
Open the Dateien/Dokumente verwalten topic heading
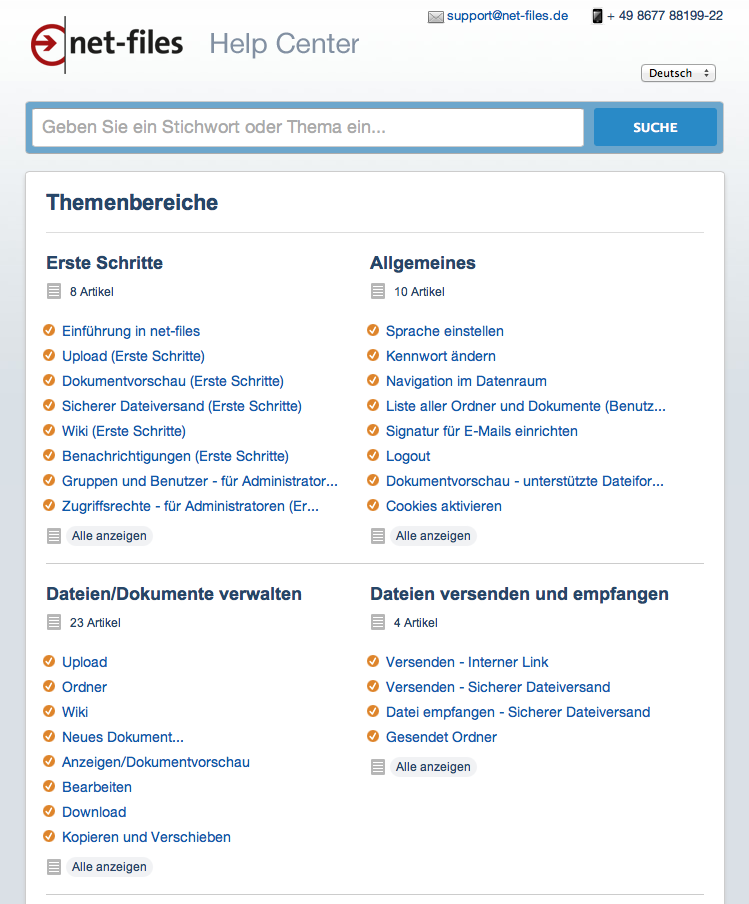pyautogui.click(x=174, y=594)
